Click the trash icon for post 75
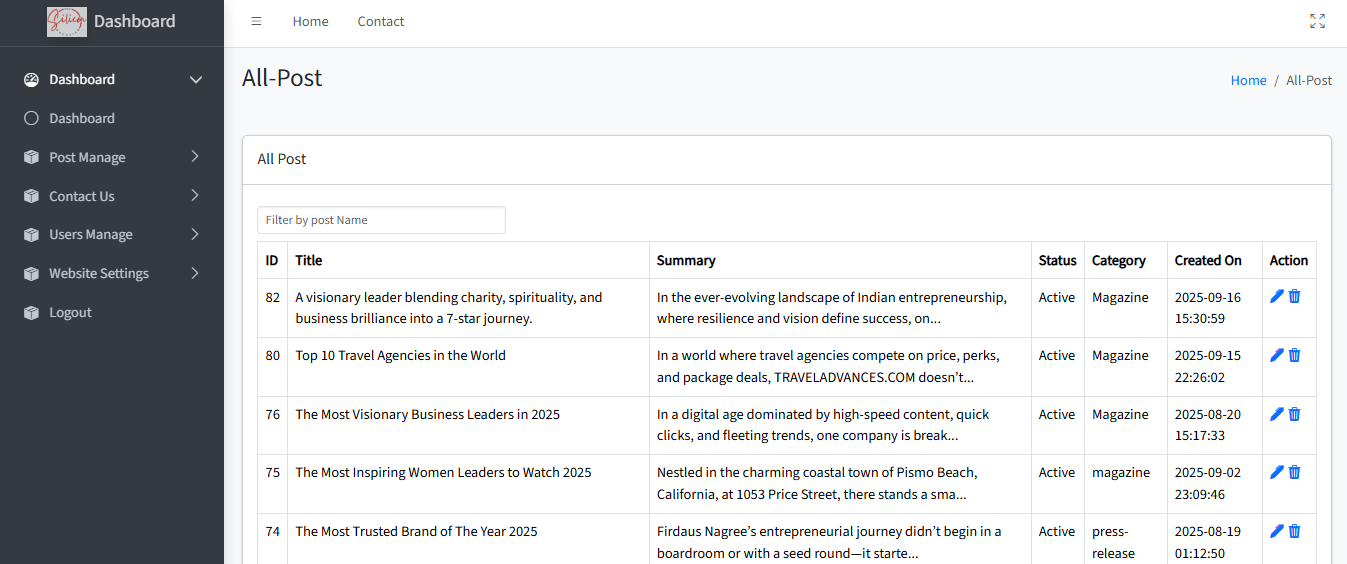 point(1294,472)
